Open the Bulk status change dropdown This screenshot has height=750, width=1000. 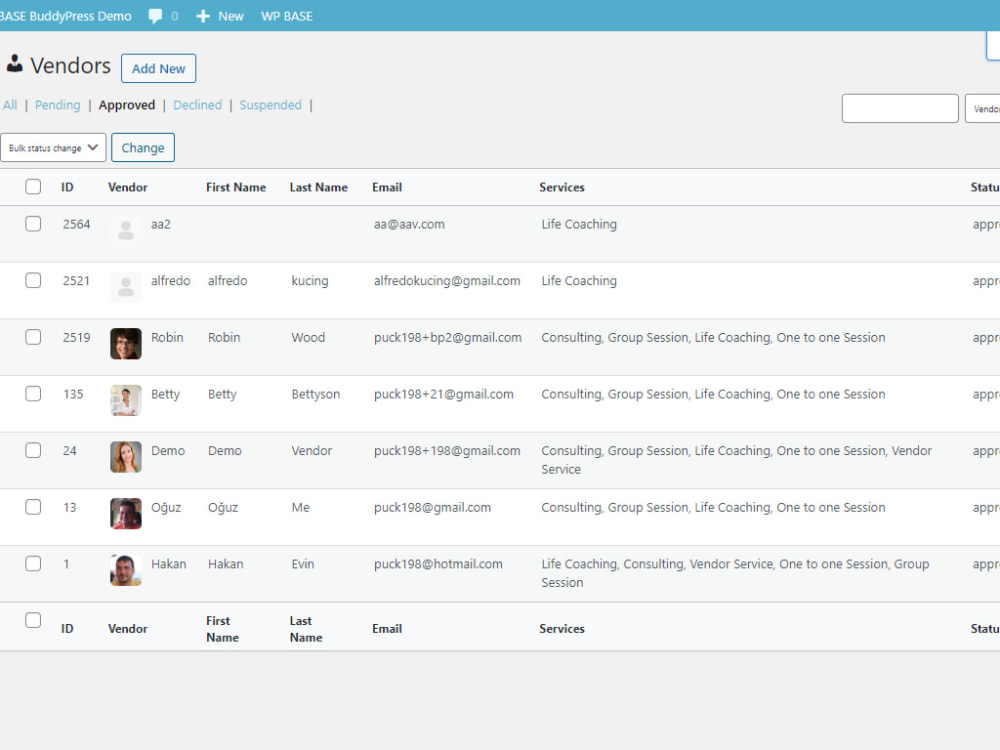[x=53, y=147]
